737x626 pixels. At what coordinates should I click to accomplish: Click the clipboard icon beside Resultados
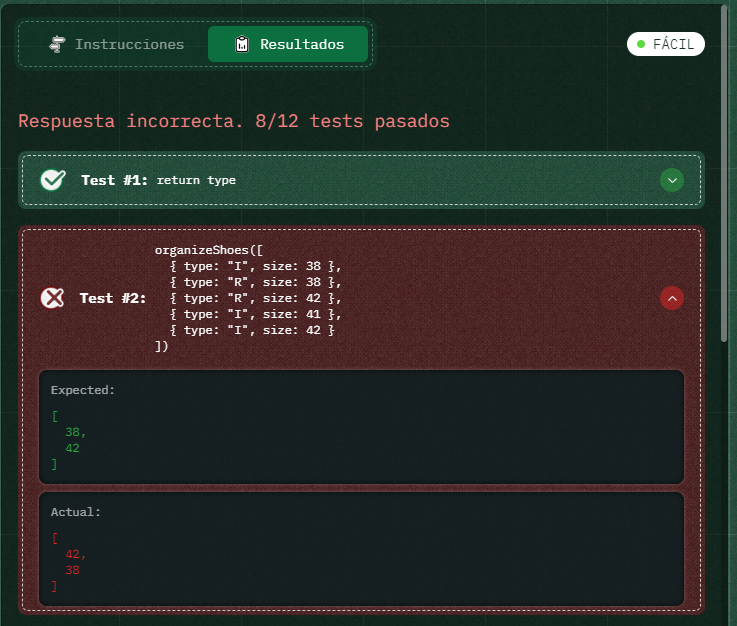(242, 44)
